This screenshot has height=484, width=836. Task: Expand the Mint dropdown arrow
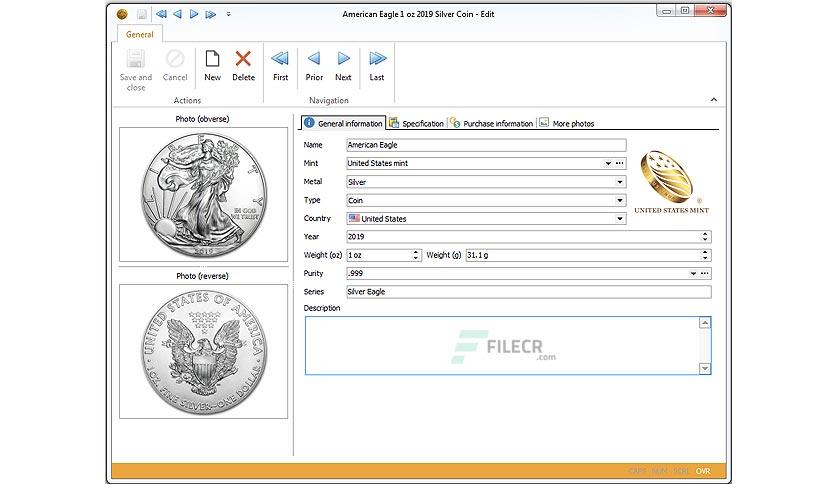[x=608, y=164]
